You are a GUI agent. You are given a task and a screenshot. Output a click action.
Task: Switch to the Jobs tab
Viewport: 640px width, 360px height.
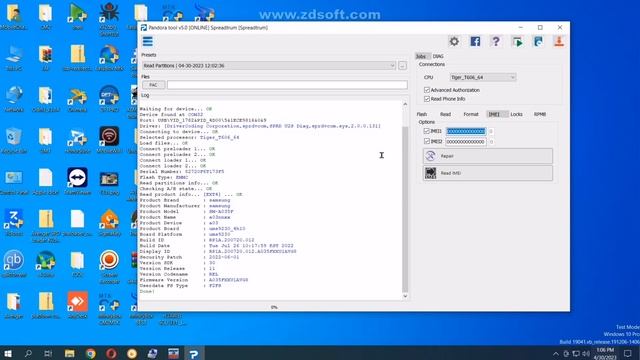click(421, 56)
